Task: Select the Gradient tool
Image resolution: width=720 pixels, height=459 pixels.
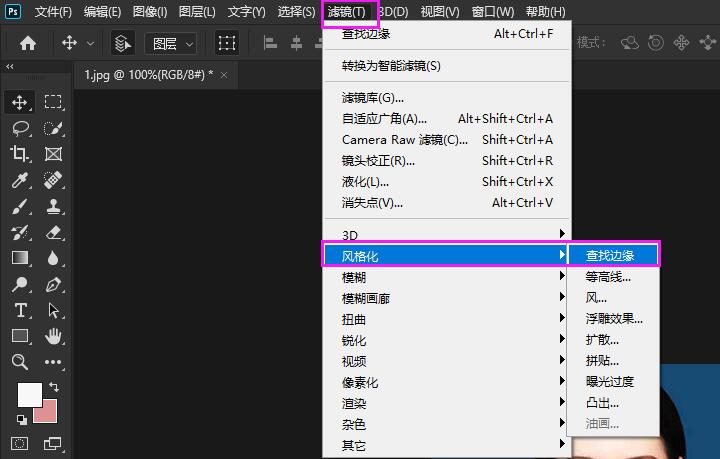Action: (x=20, y=258)
